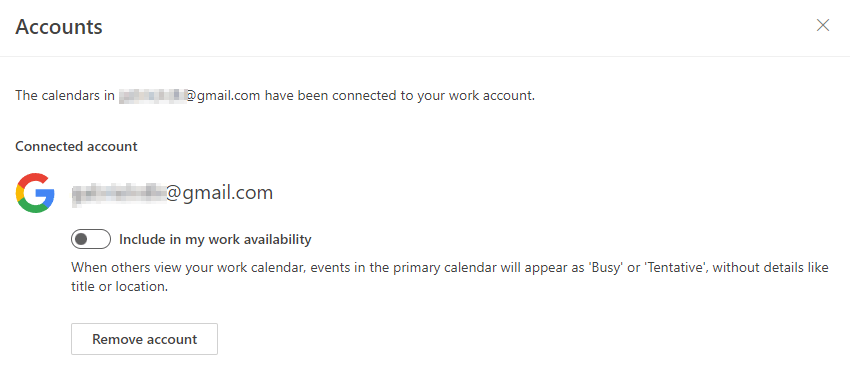Click the gray knob inside the toggle
850x371 pixels.
(81, 239)
